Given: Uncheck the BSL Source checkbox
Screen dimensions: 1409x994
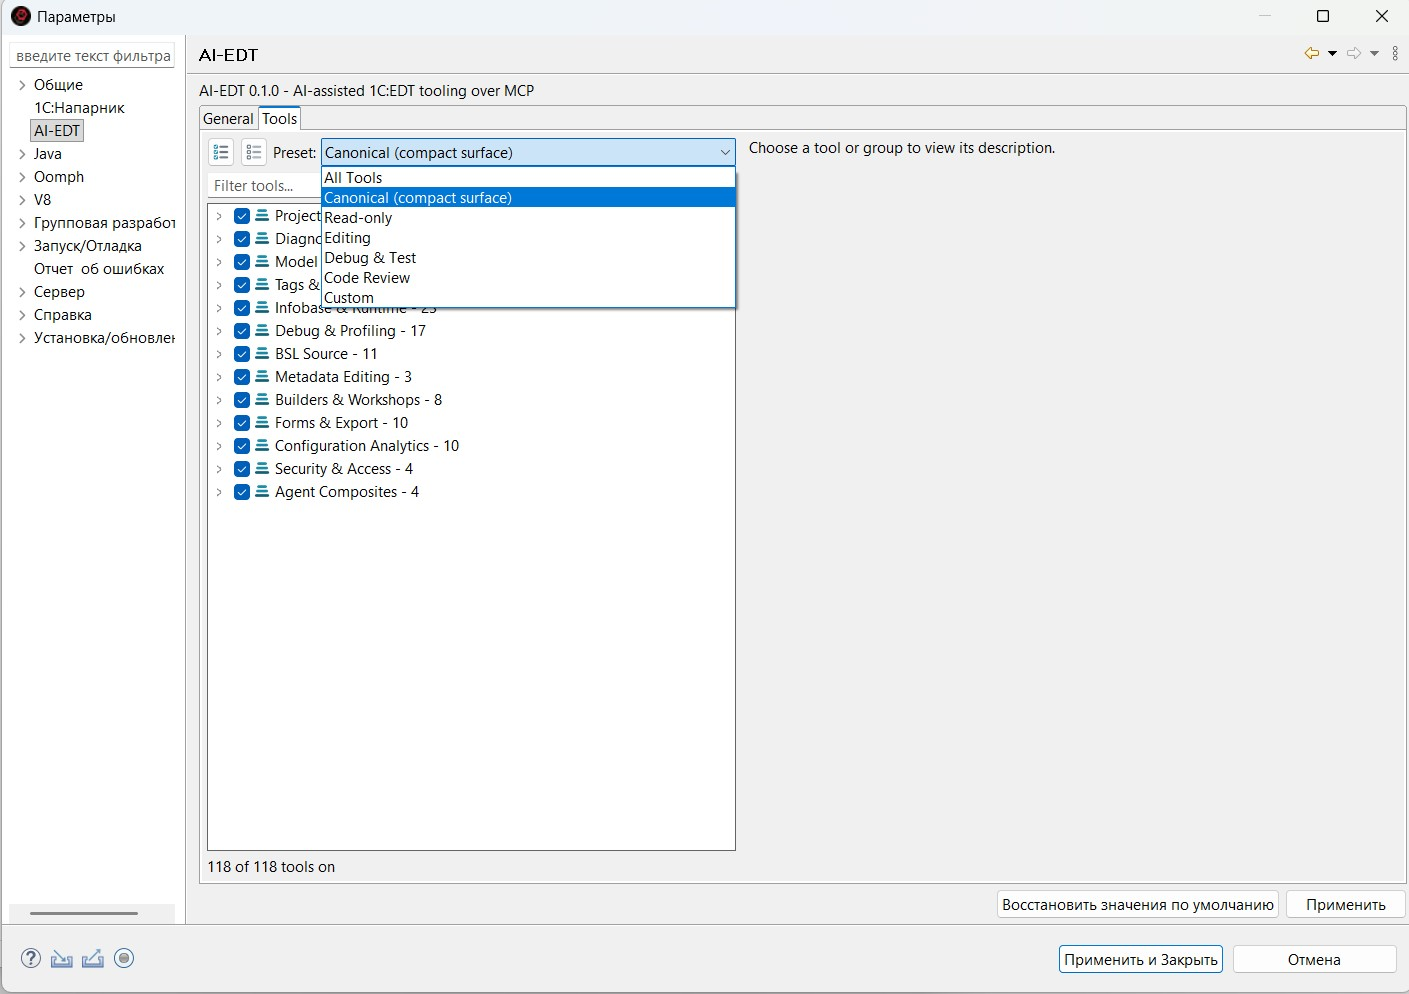Looking at the screenshot, I should [x=242, y=354].
